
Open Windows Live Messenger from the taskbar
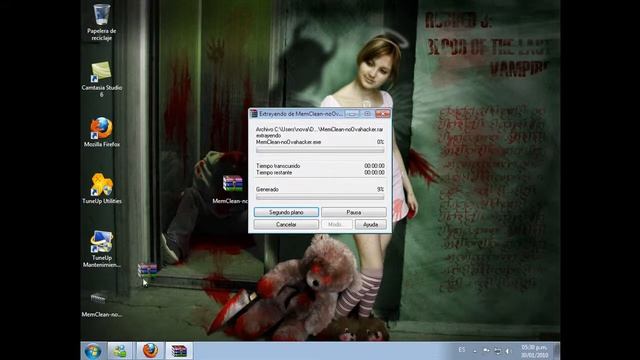click(x=120, y=351)
